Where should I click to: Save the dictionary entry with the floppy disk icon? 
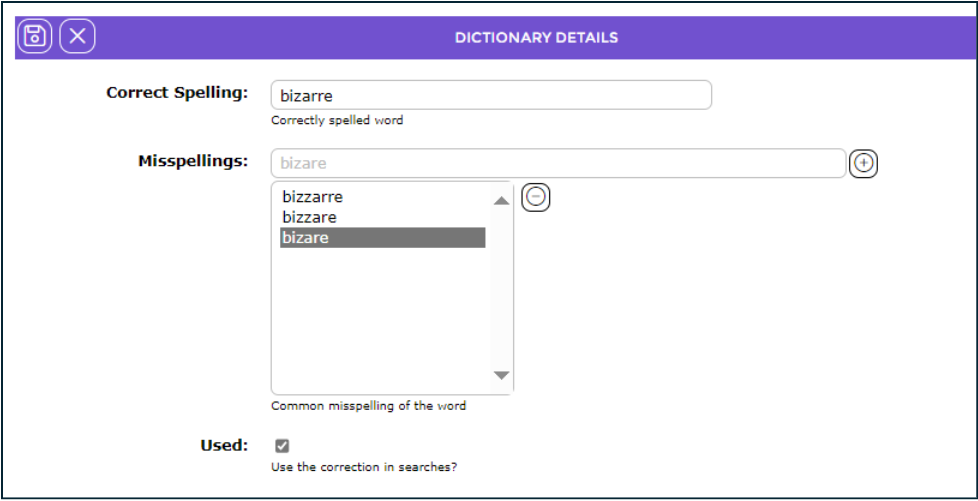coord(35,36)
